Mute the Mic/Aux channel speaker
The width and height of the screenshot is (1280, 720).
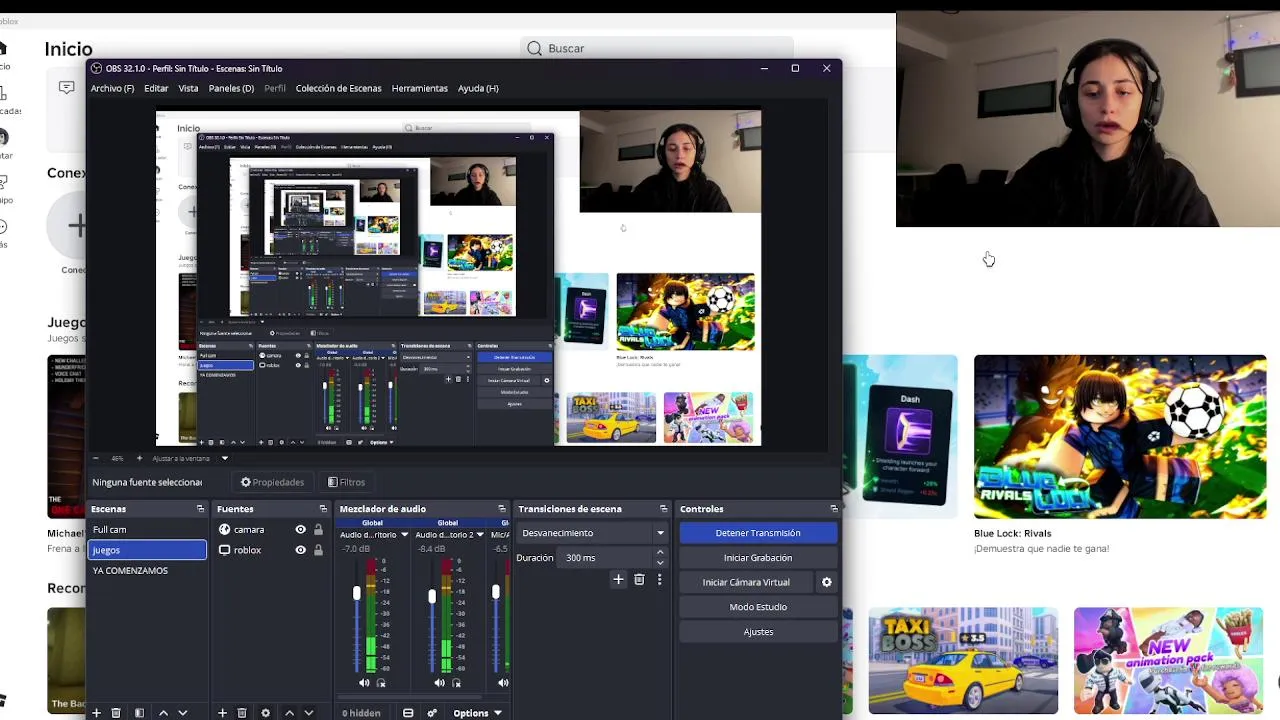point(503,683)
